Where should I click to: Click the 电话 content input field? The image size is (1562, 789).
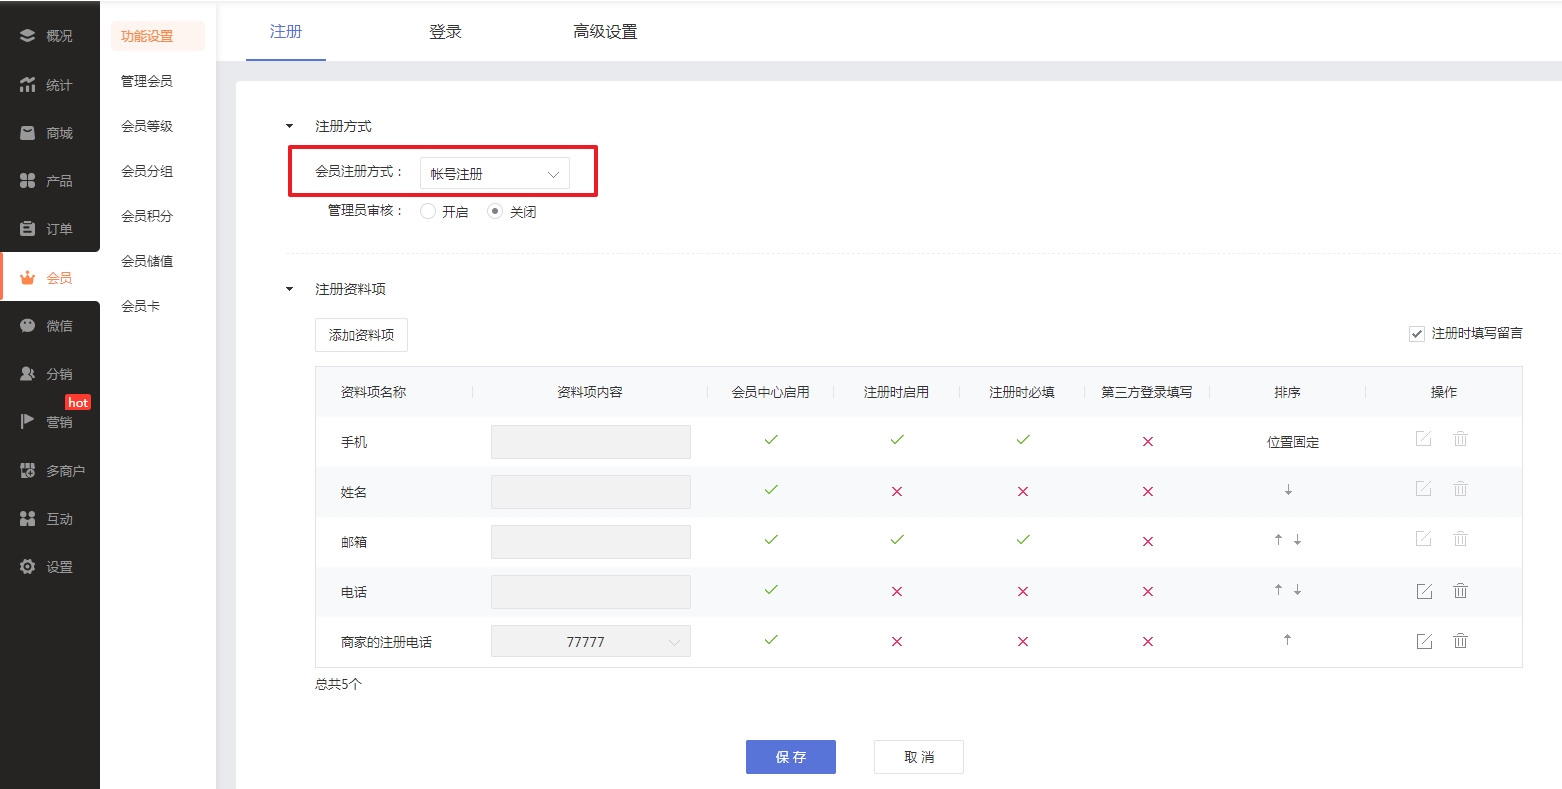(590, 591)
